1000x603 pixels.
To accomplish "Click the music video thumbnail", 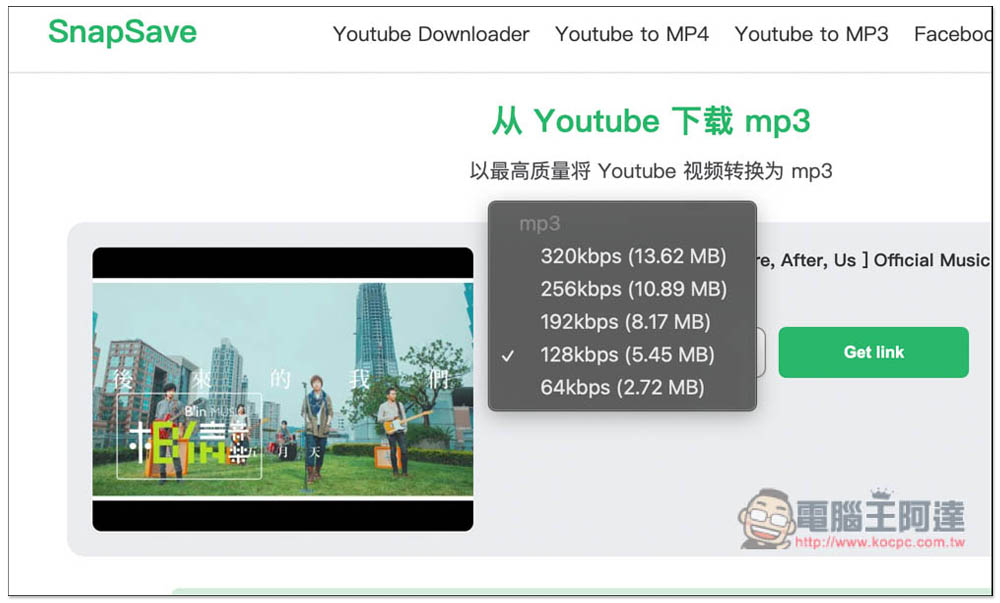I will coord(283,389).
